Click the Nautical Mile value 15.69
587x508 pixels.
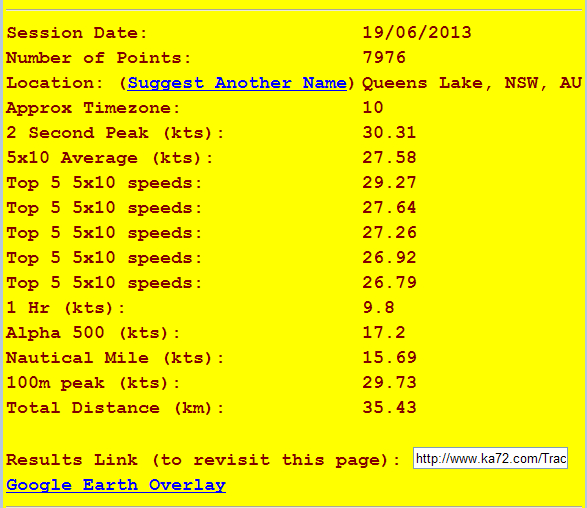click(x=389, y=358)
